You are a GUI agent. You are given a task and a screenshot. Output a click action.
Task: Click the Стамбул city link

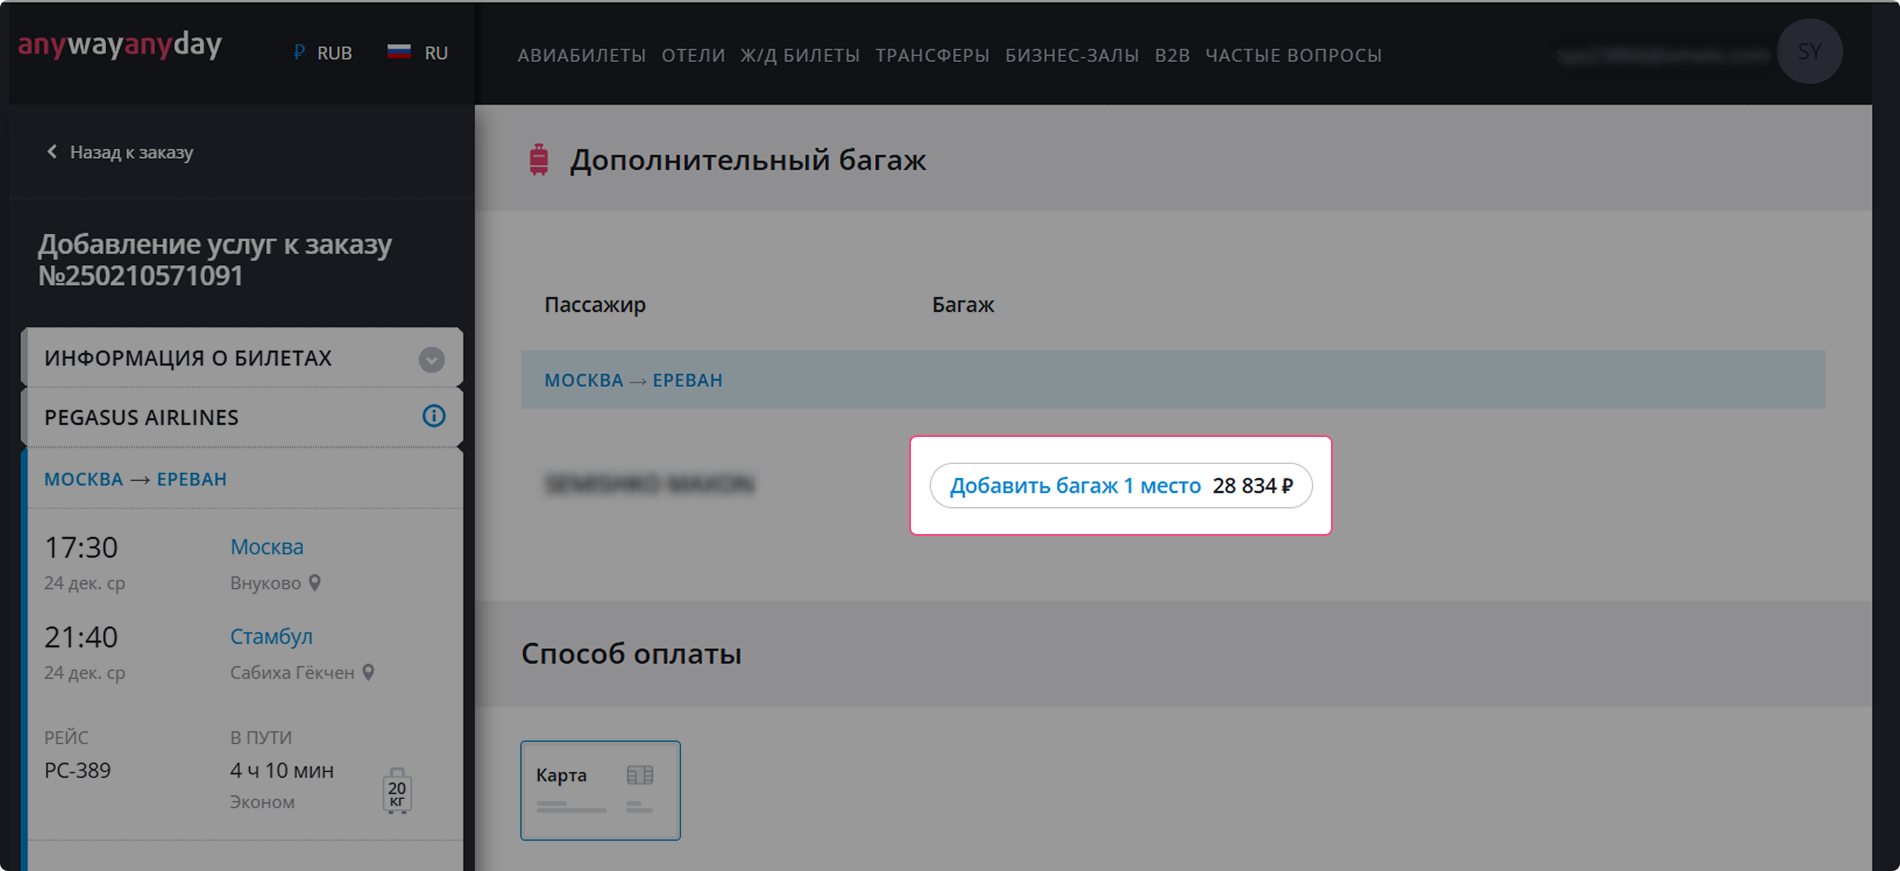pyautogui.click(x=271, y=636)
